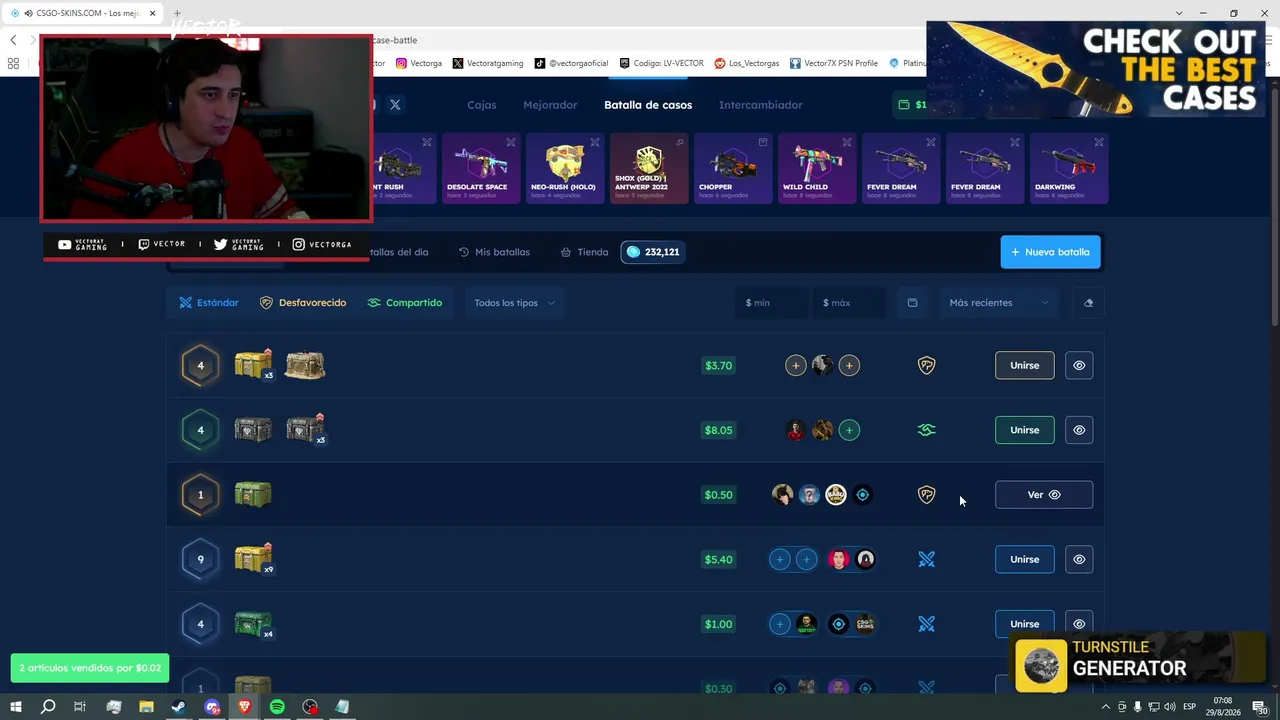Viewport: 1280px width, 720px height.
Task: Open File Explorer from the taskbar
Action: pyautogui.click(x=146, y=707)
